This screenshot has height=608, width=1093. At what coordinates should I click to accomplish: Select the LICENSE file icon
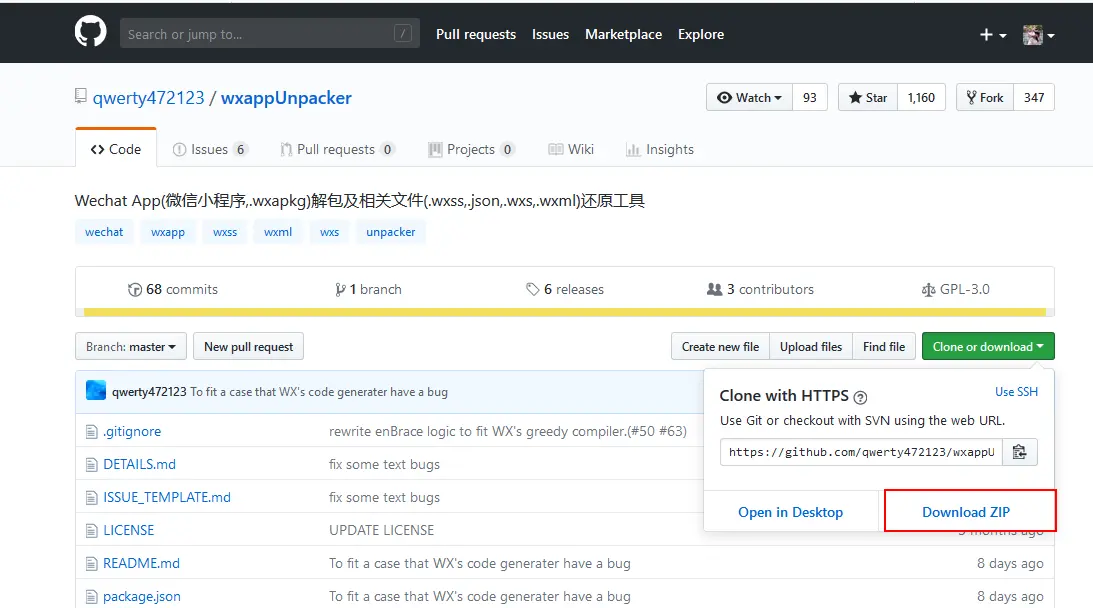[x=91, y=531]
